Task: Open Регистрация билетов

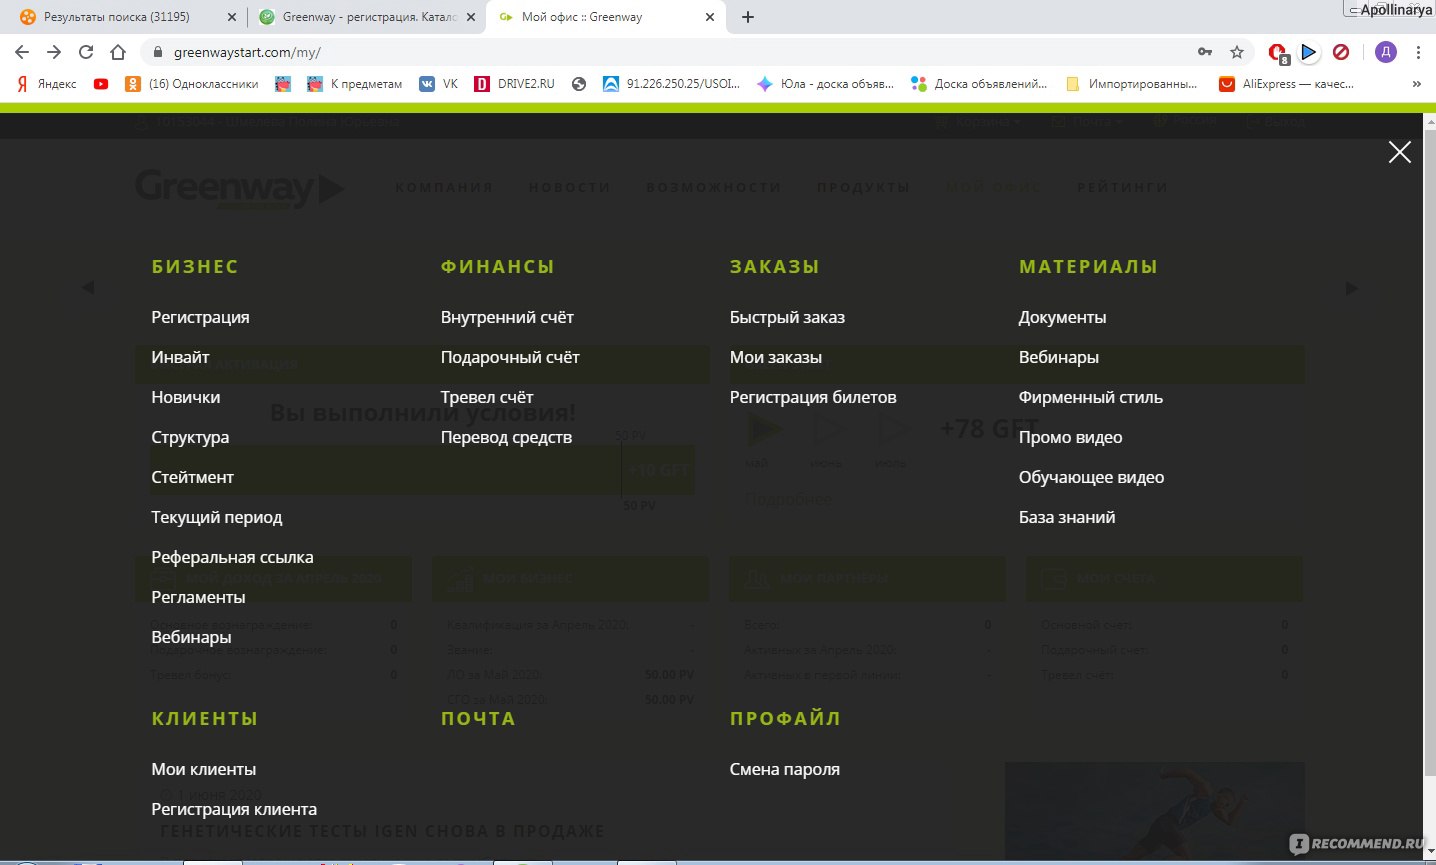Action: click(x=813, y=397)
